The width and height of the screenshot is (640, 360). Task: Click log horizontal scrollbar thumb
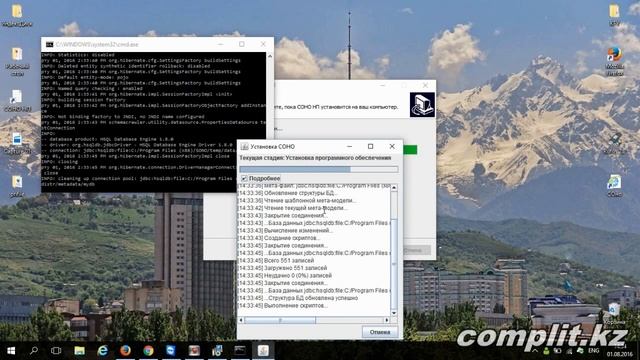tap(280, 320)
